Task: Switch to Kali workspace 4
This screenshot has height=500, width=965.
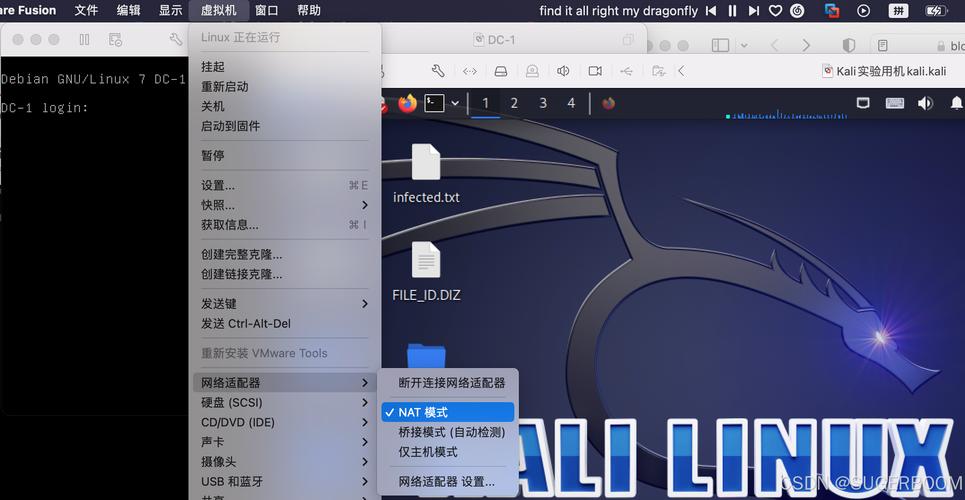Action: pos(571,103)
